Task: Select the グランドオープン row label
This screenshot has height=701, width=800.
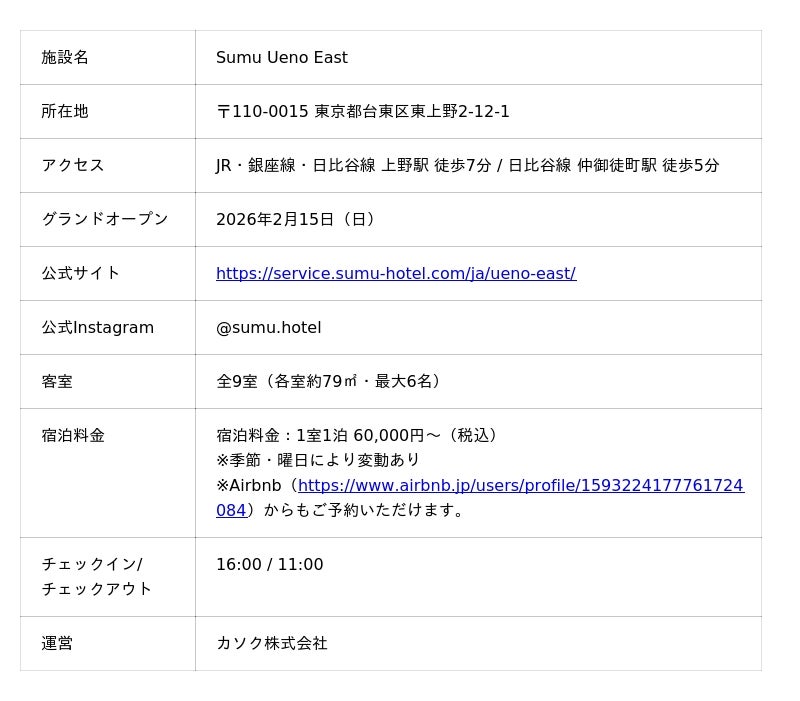Action: (x=105, y=220)
